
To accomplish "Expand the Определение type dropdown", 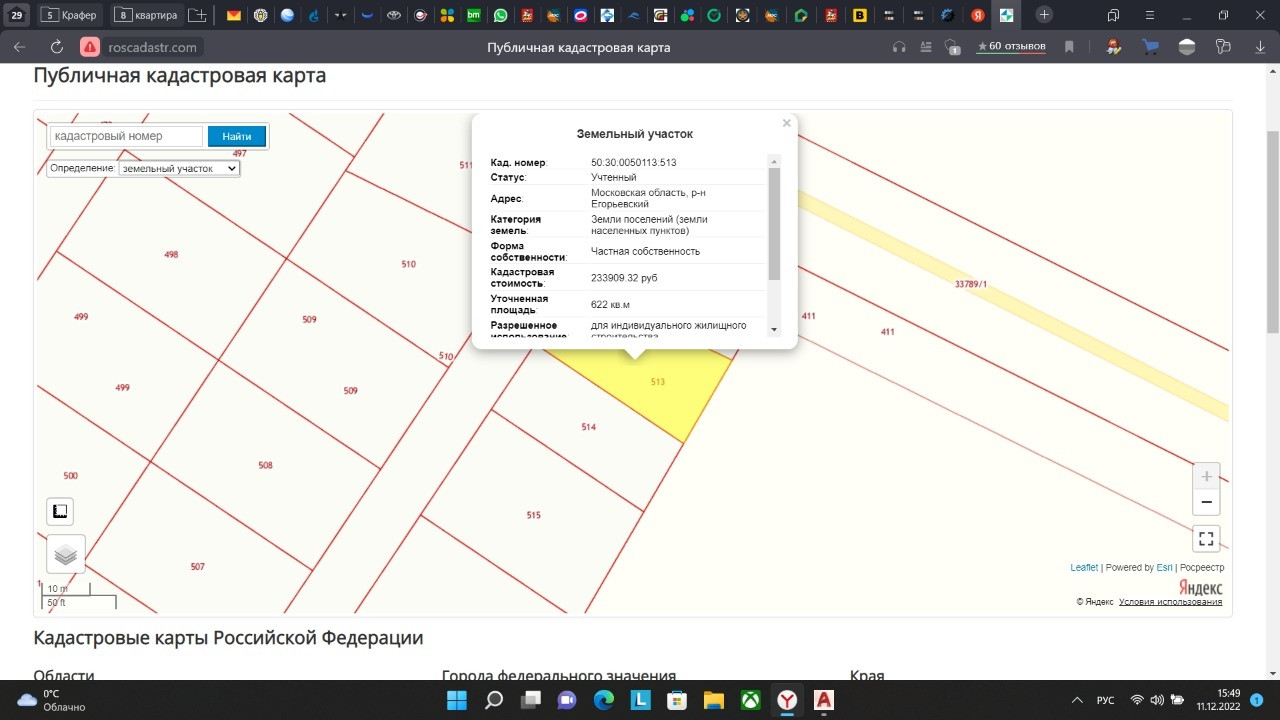I will pyautogui.click(x=178, y=168).
